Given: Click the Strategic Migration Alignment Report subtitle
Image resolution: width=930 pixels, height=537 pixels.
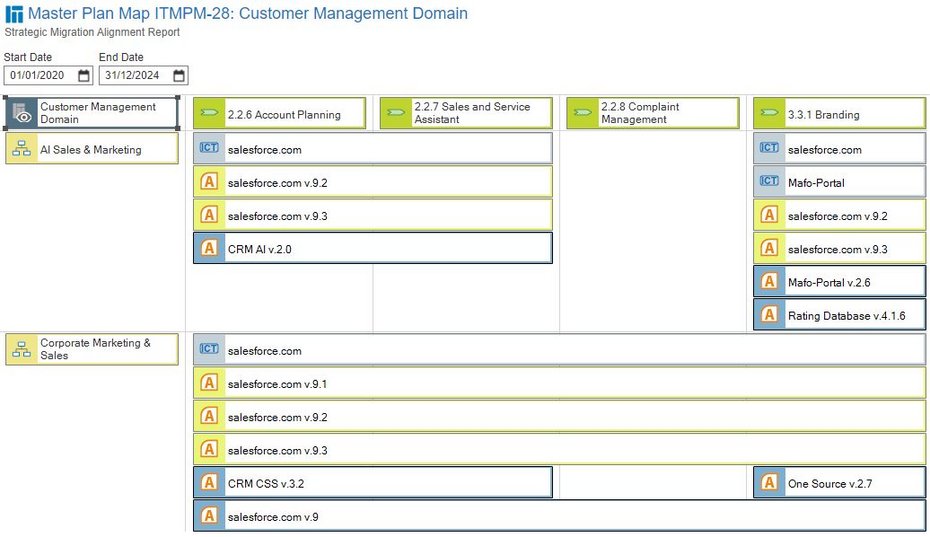Looking at the screenshot, I should 92,32.
